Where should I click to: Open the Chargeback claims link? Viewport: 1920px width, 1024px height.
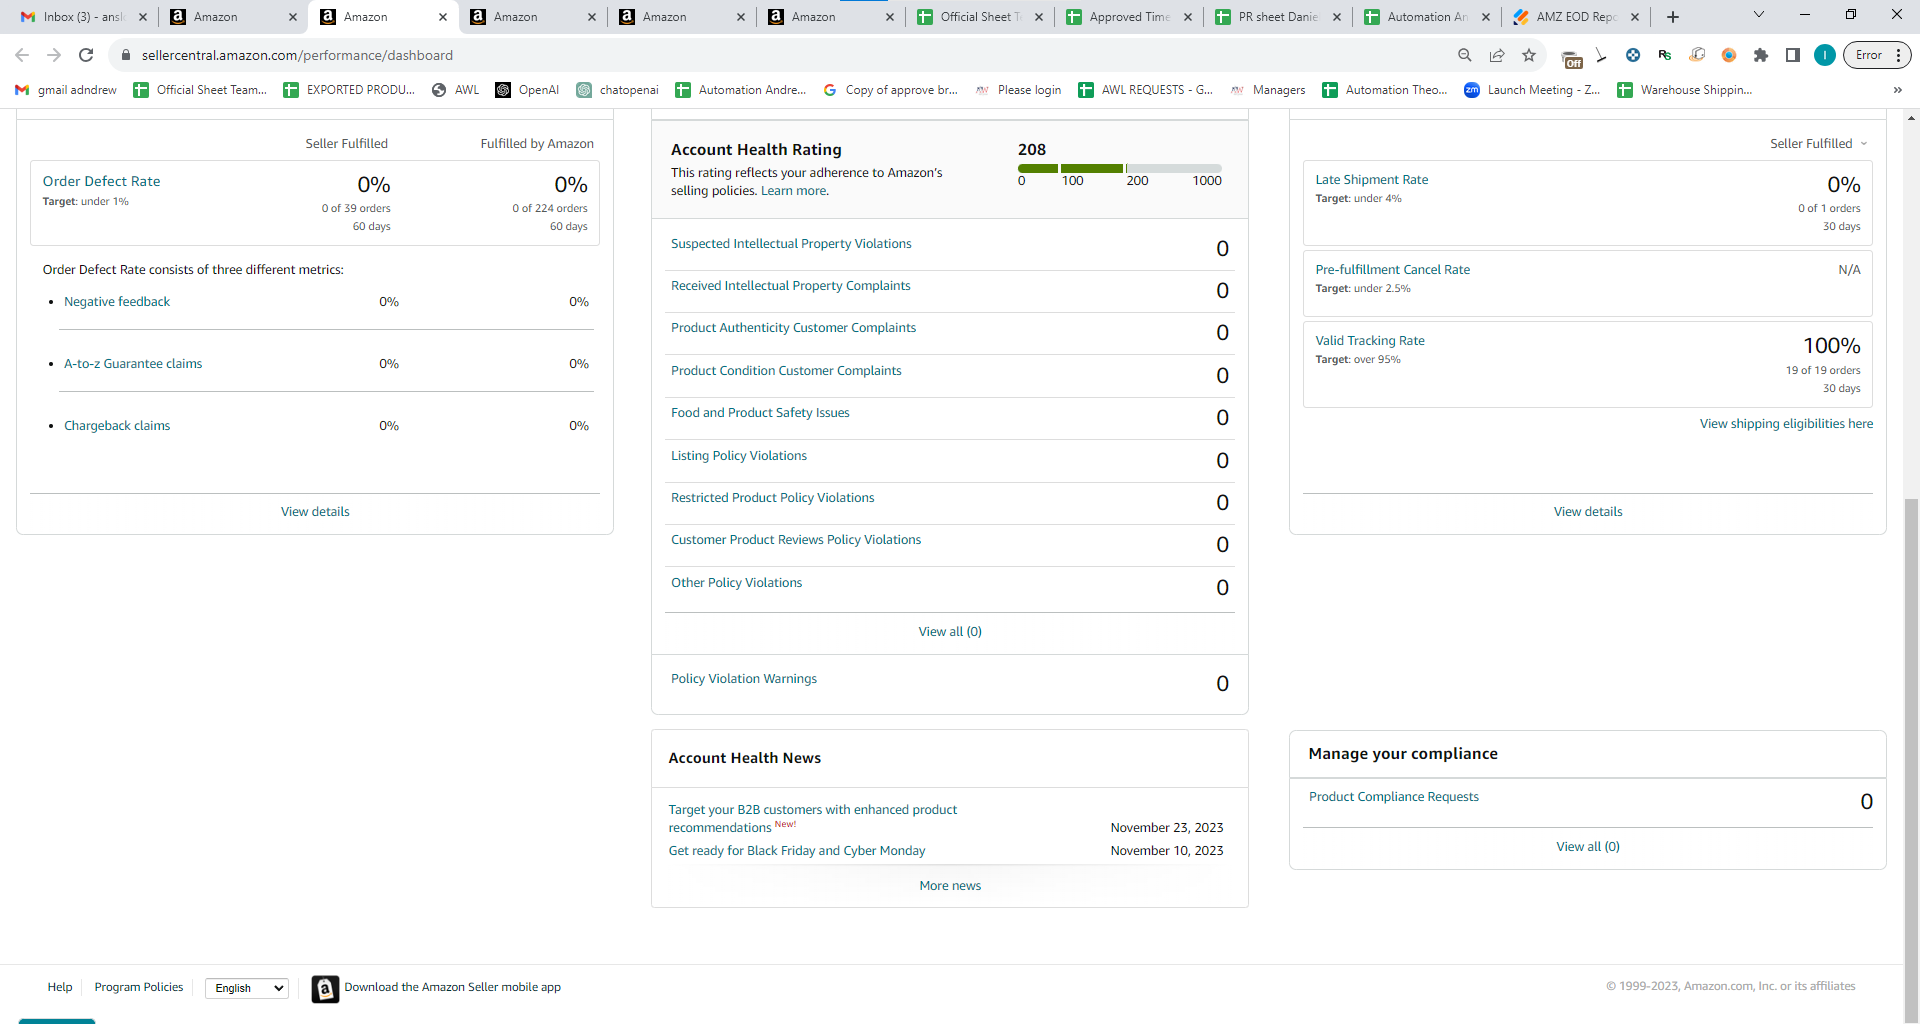point(117,426)
